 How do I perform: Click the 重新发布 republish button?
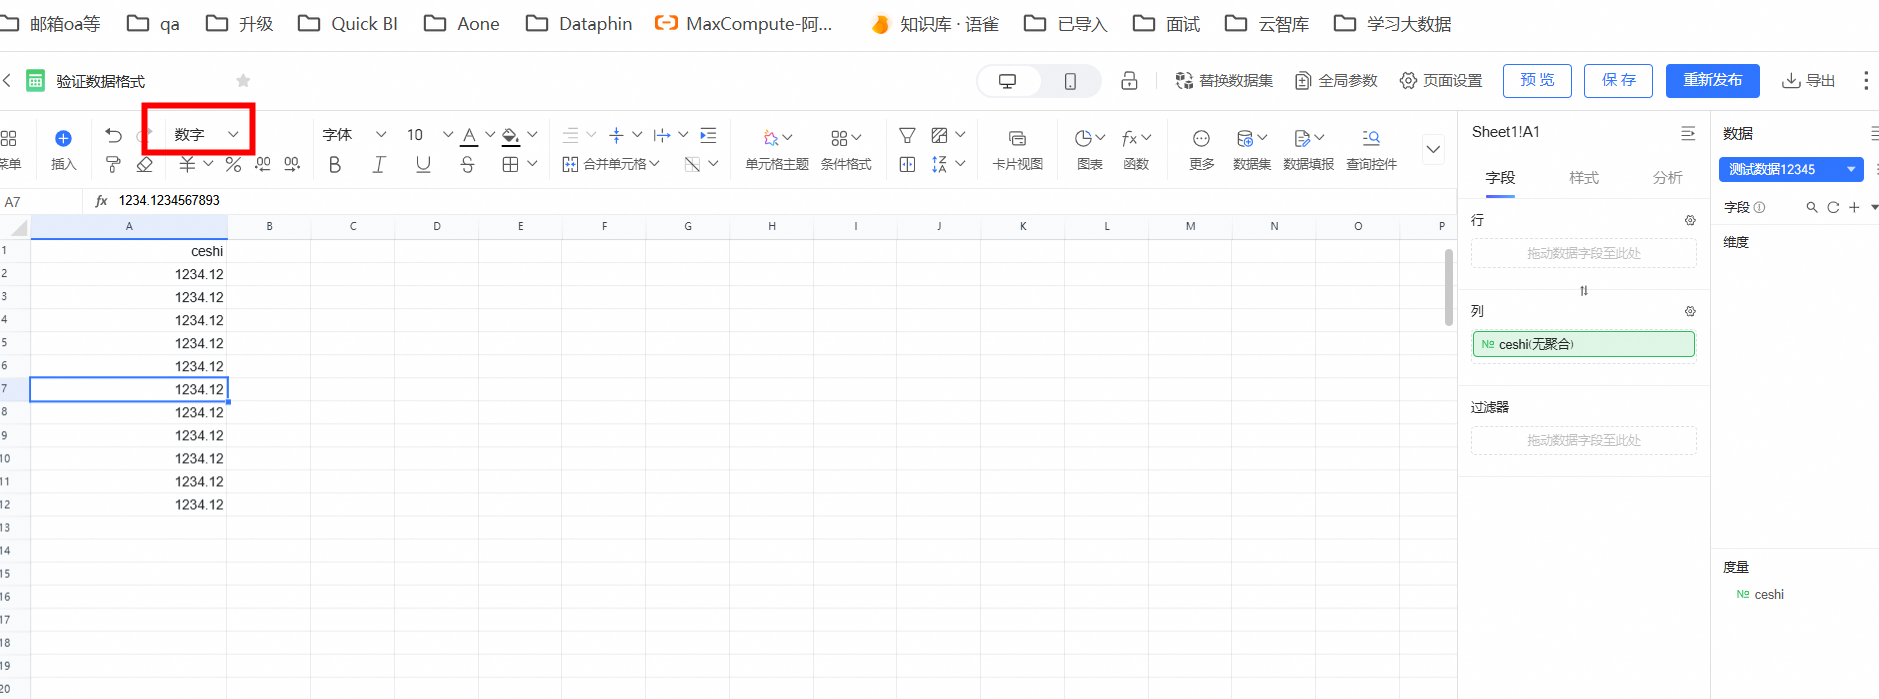pos(1712,80)
